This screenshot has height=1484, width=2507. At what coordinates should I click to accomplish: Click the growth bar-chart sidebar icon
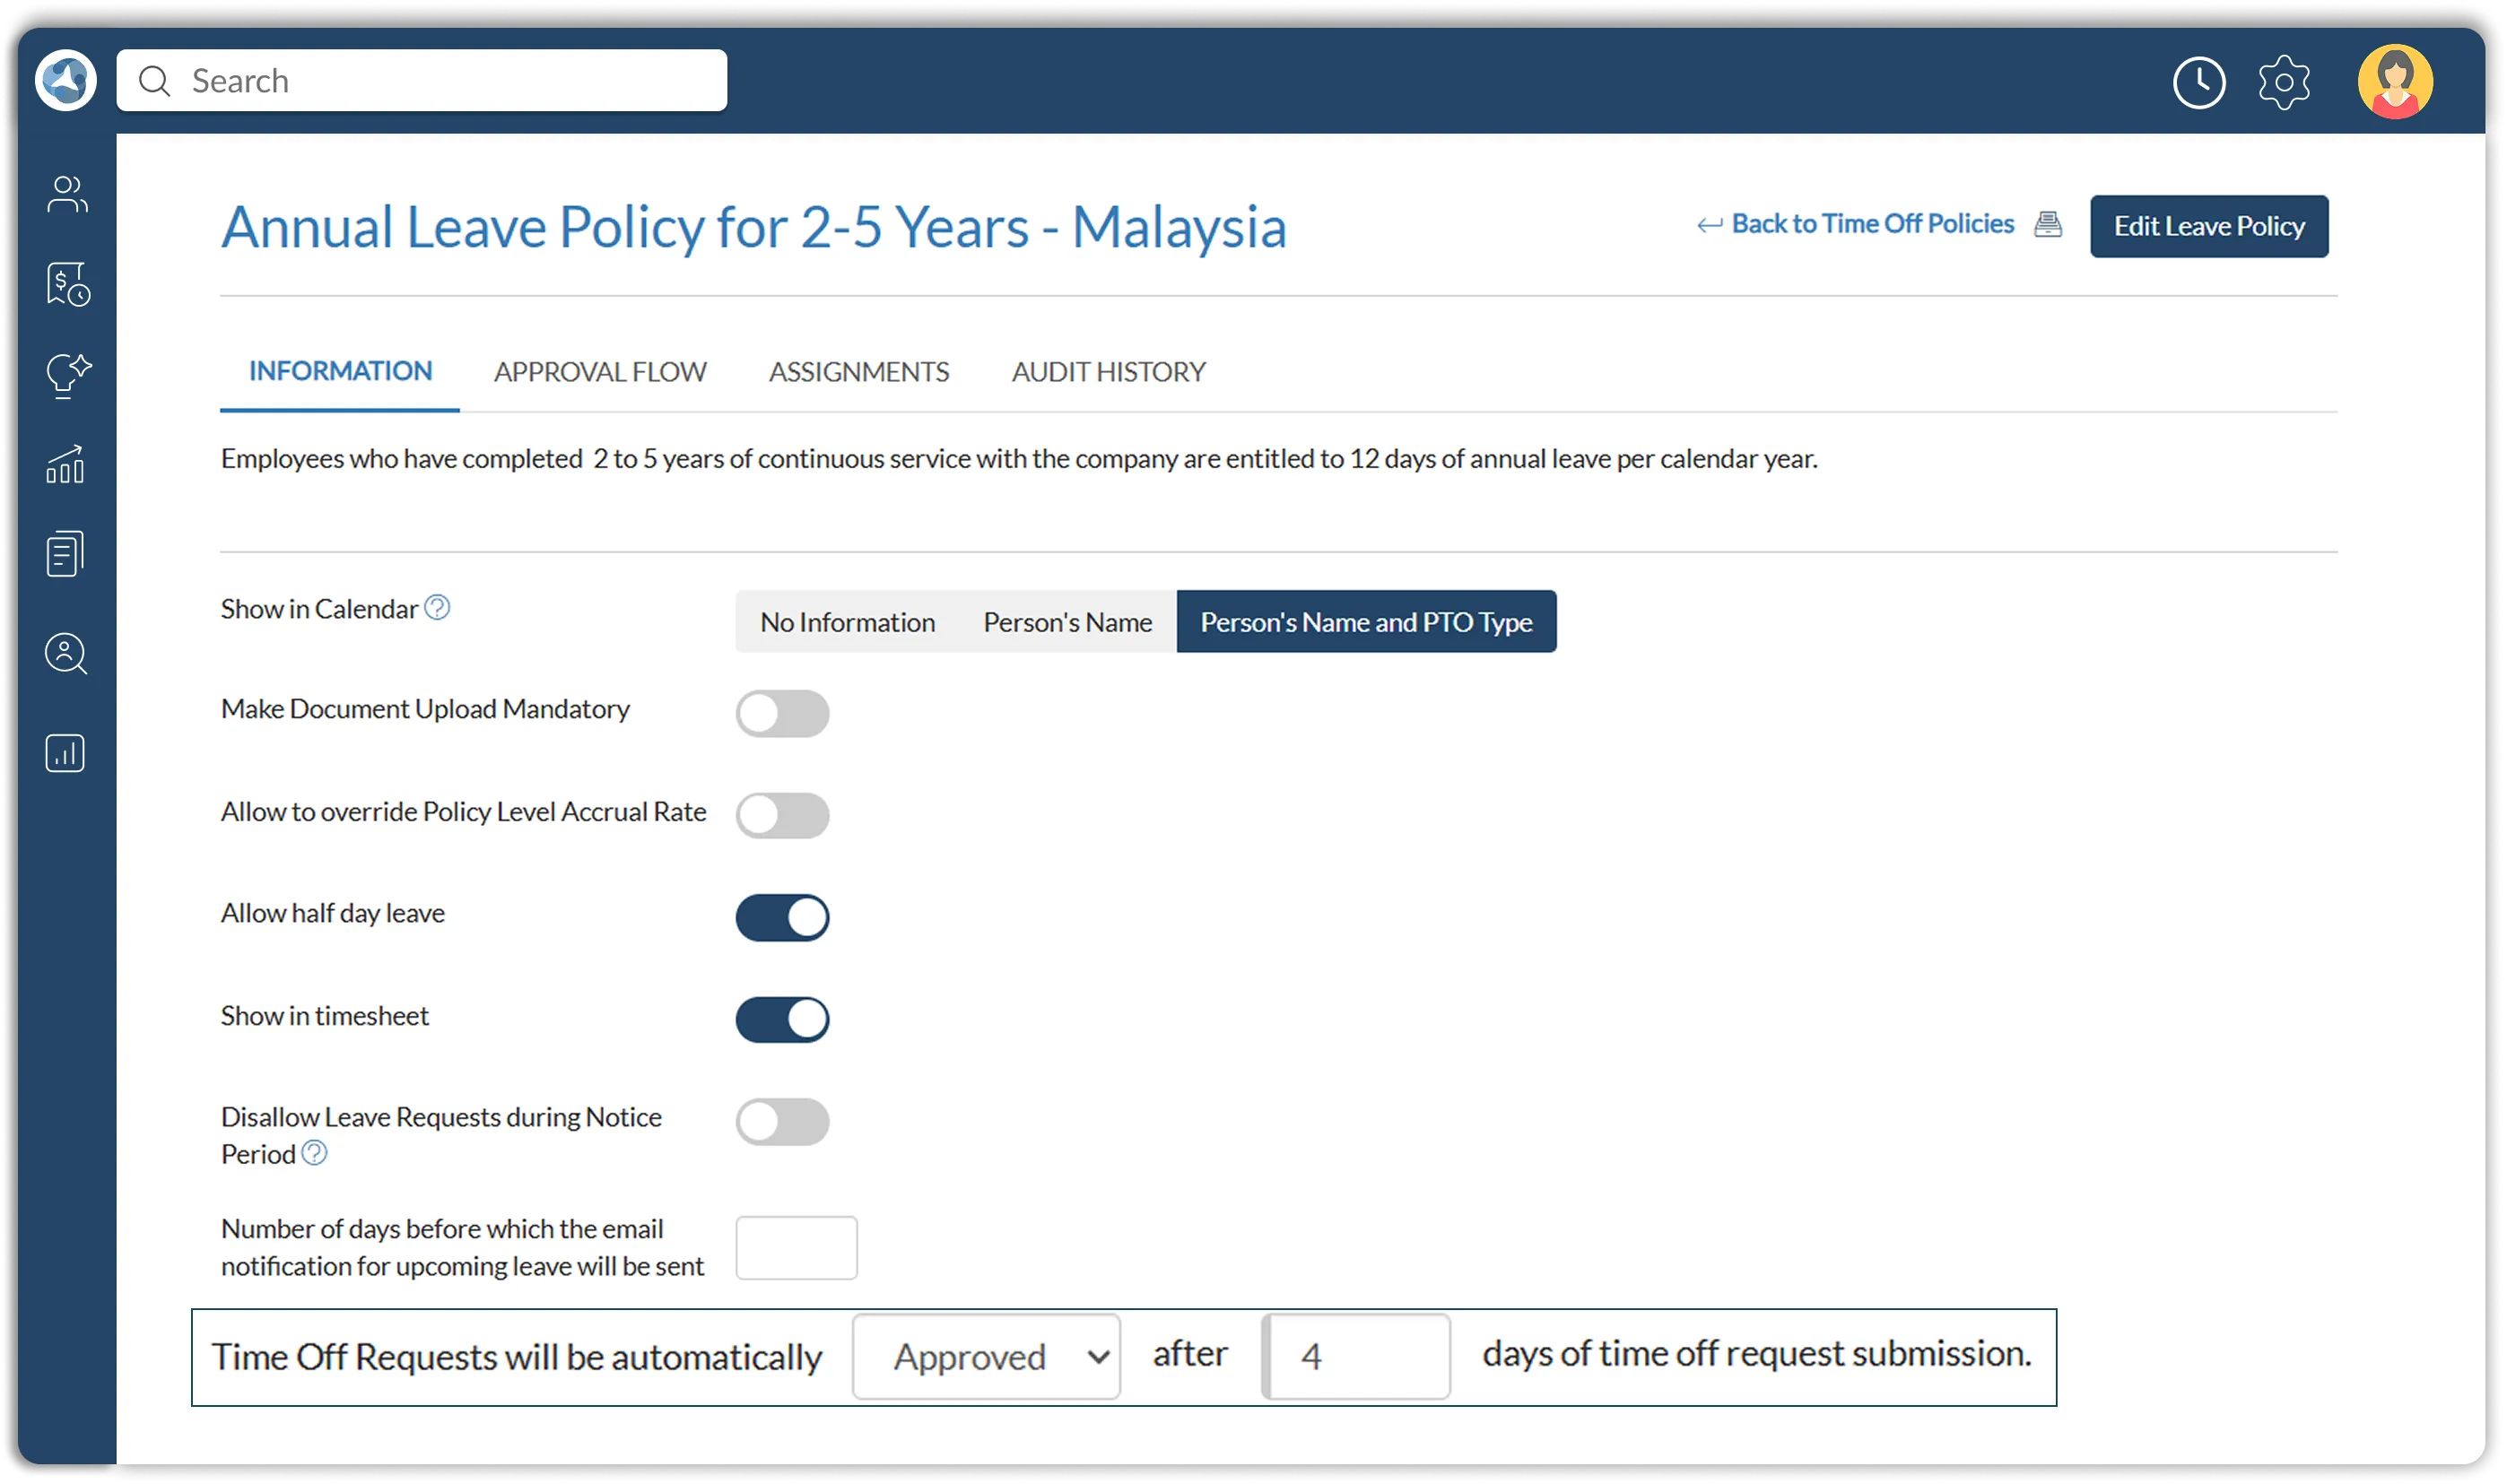point(66,465)
